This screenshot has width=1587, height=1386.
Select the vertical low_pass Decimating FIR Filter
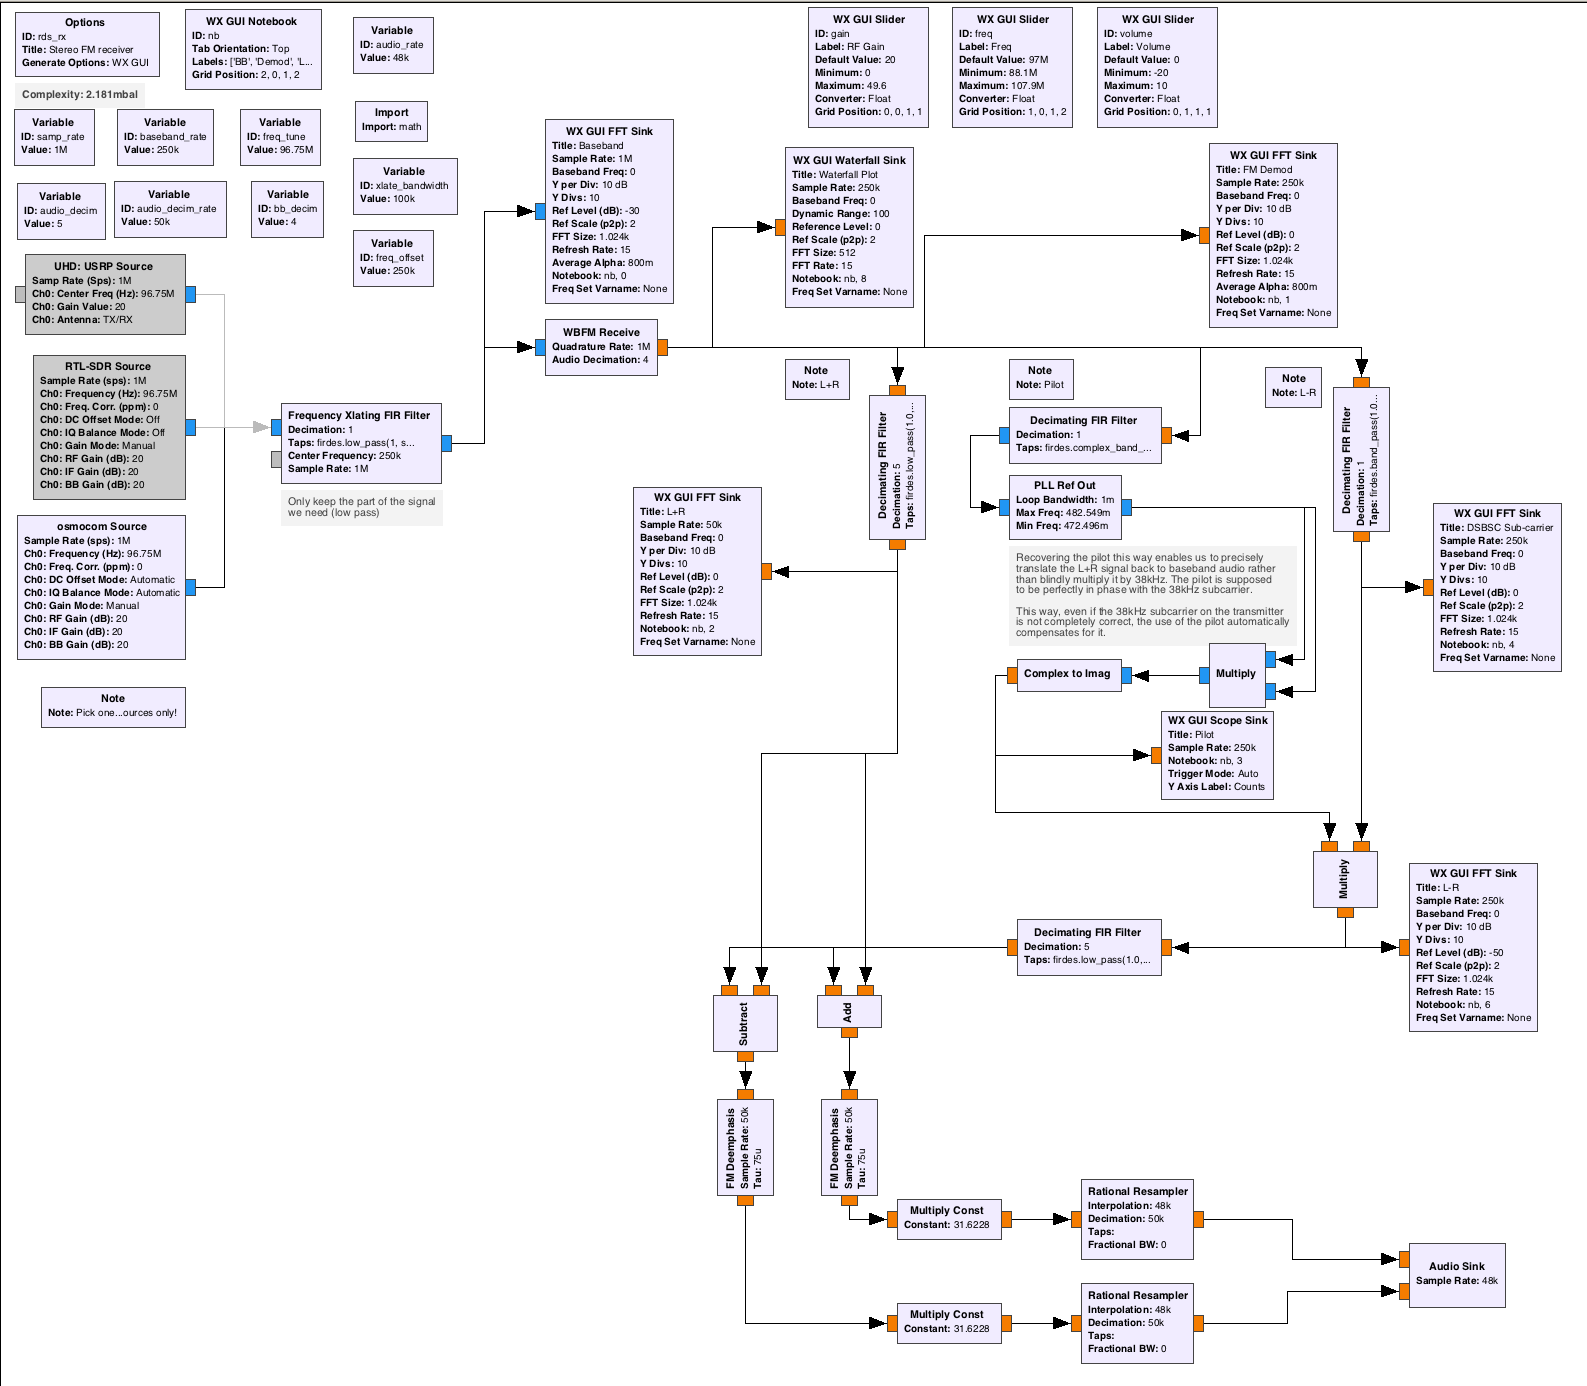[x=897, y=467]
